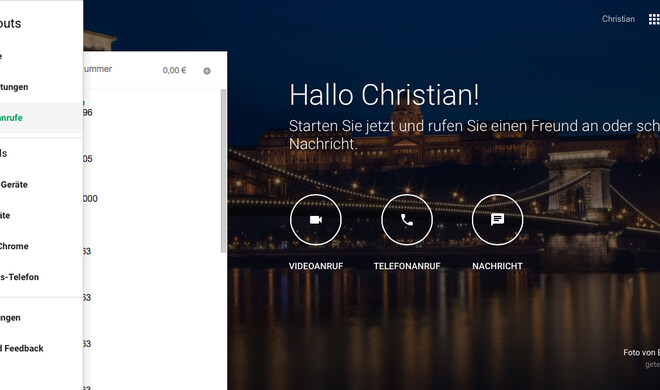Screen dimensions: 660x390
Task: Click the 'Hallo Christian!' heading
Action: (384, 95)
